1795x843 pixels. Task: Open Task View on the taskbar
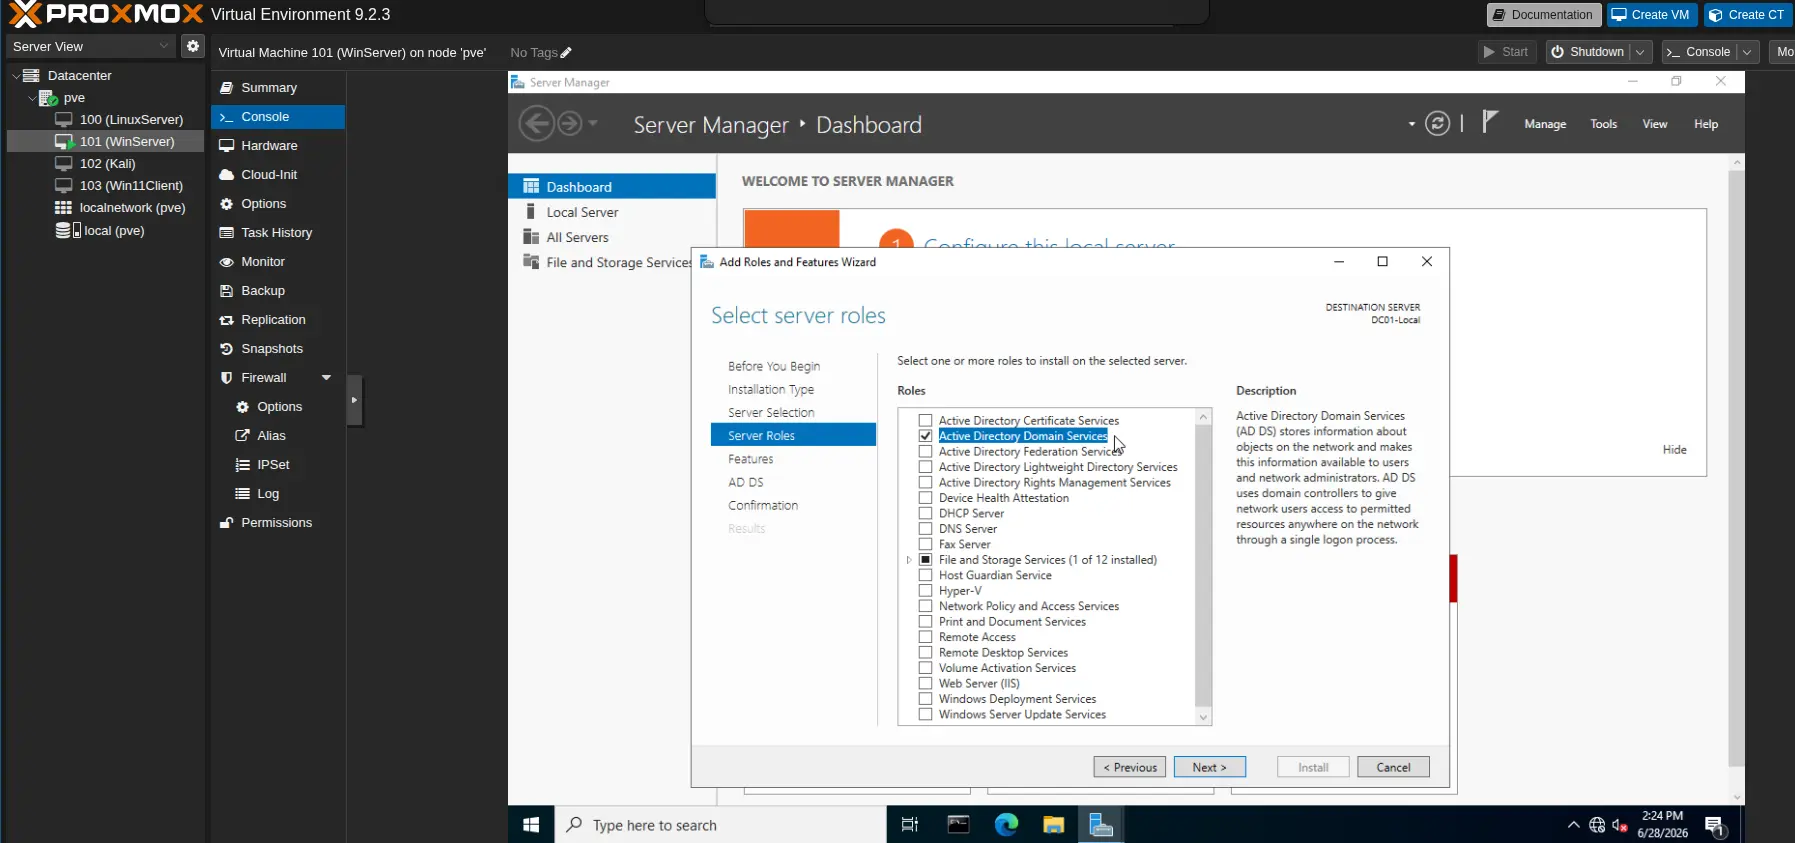tap(910, 825)
